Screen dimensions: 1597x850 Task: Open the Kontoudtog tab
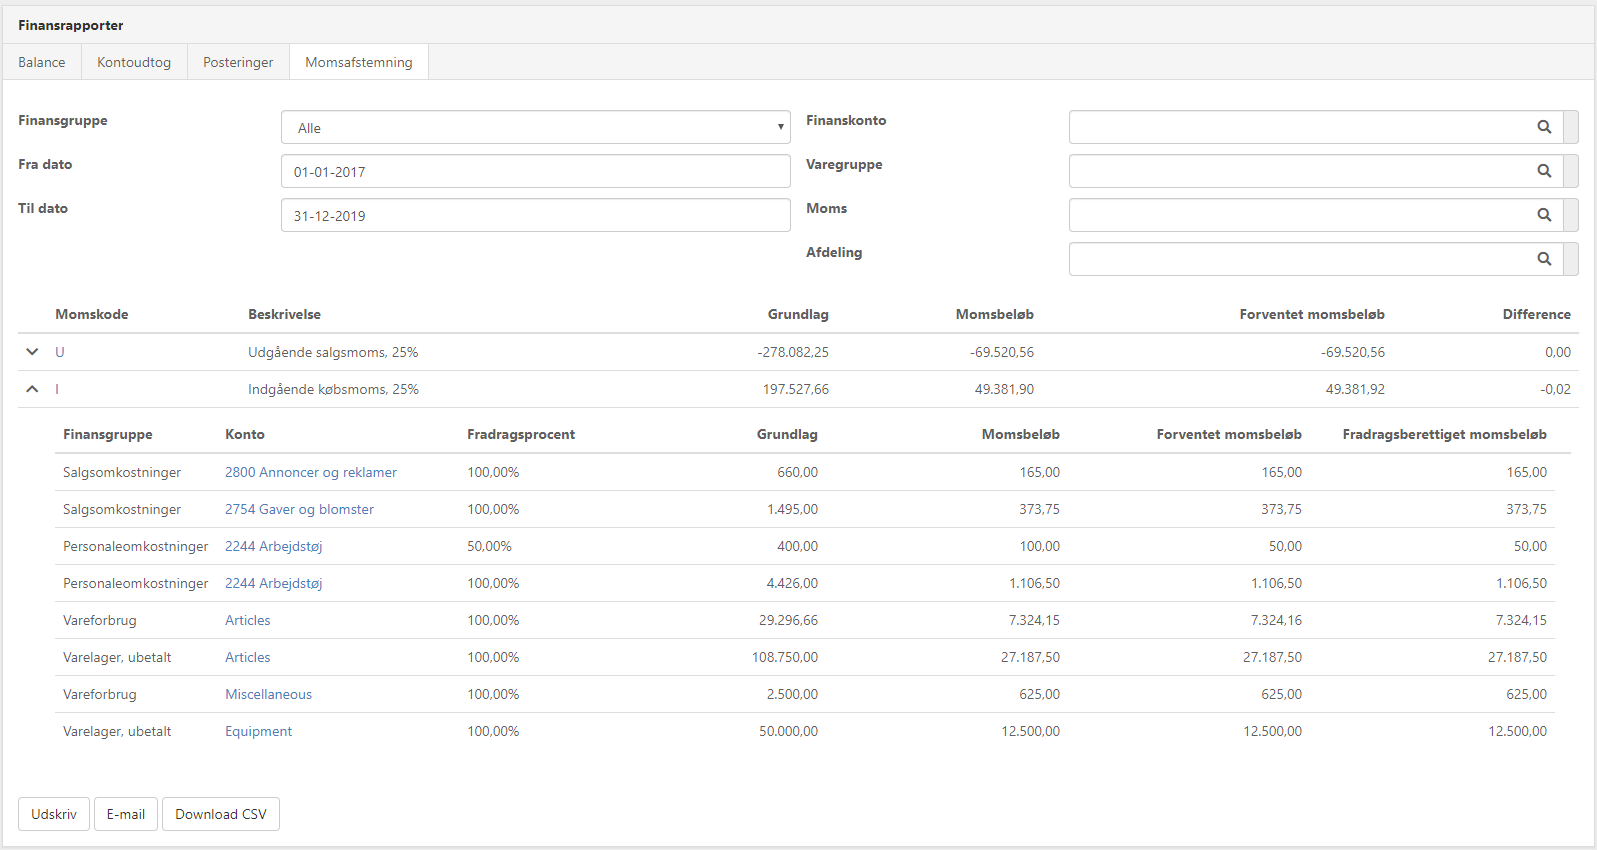click(x=134, y=62)
